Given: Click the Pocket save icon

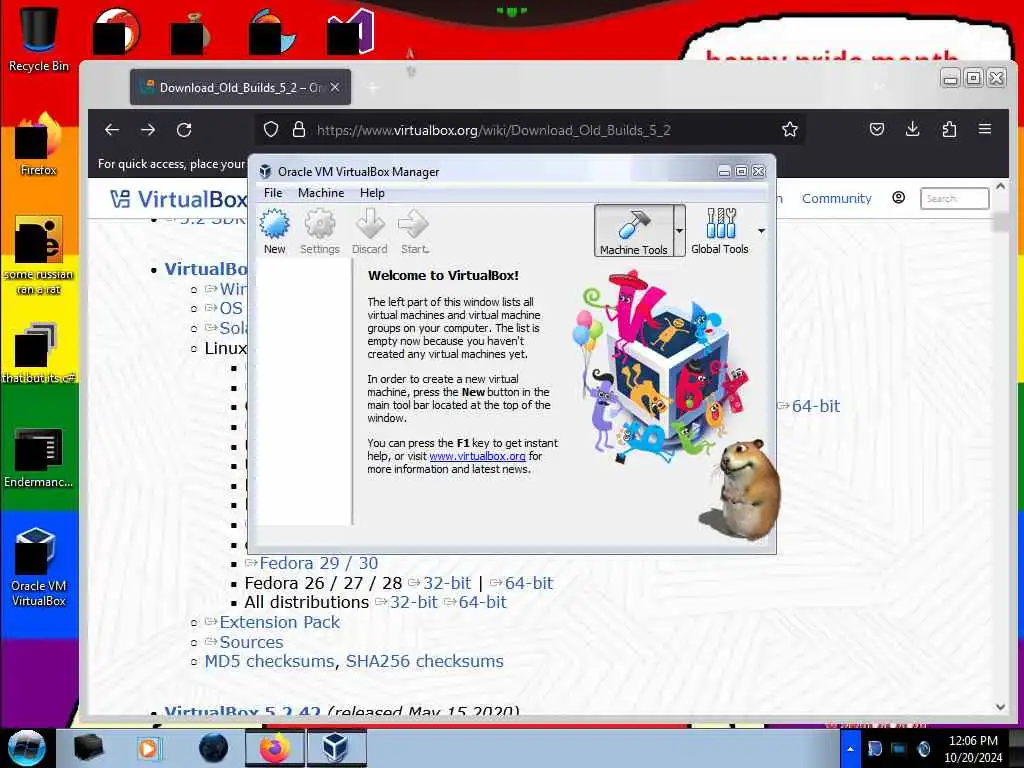Looking at the screenshot, I should (x=877, y=129).
